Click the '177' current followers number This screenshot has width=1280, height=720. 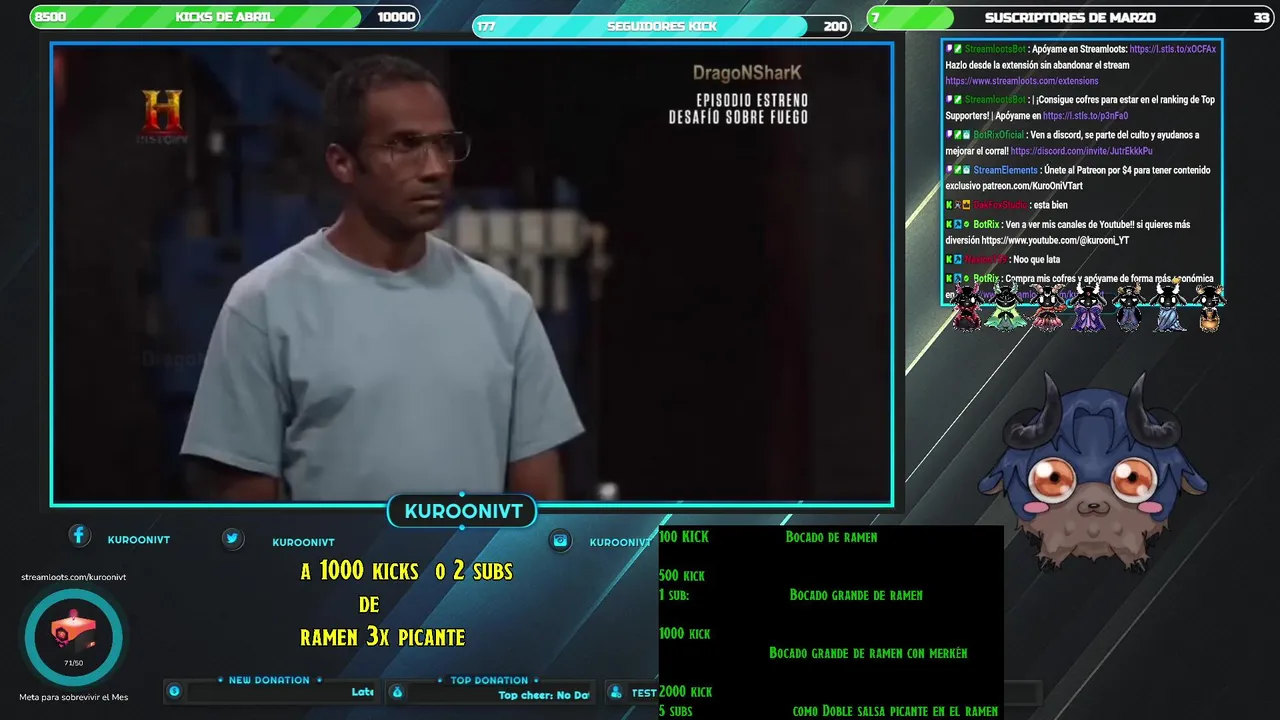click(486, 26)
